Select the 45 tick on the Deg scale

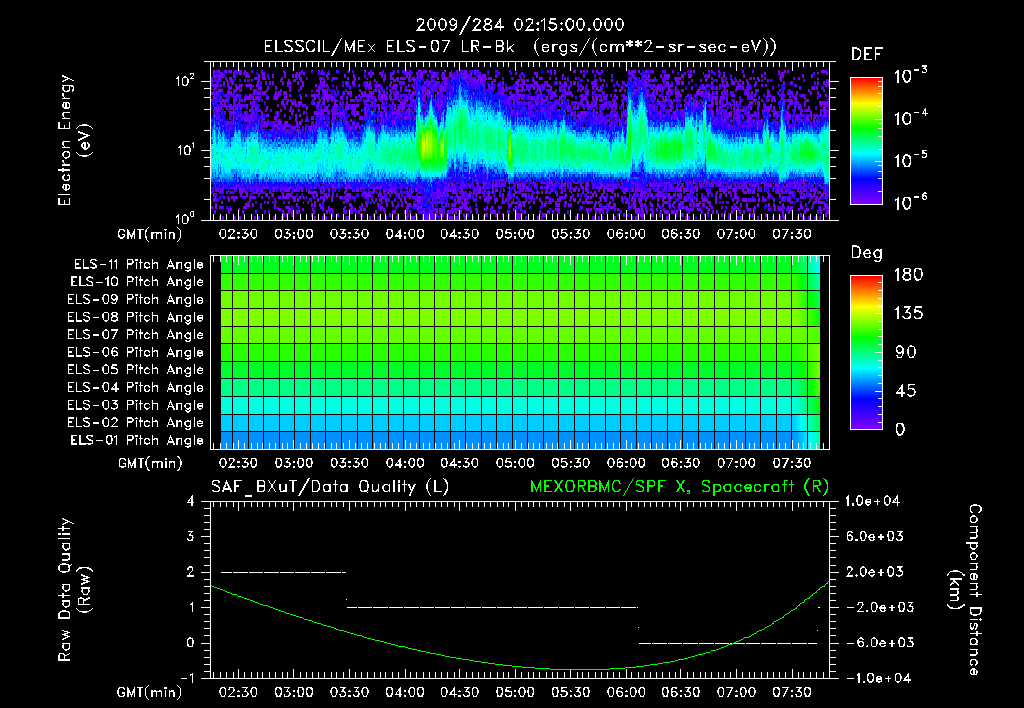click(x=906, y=391)
